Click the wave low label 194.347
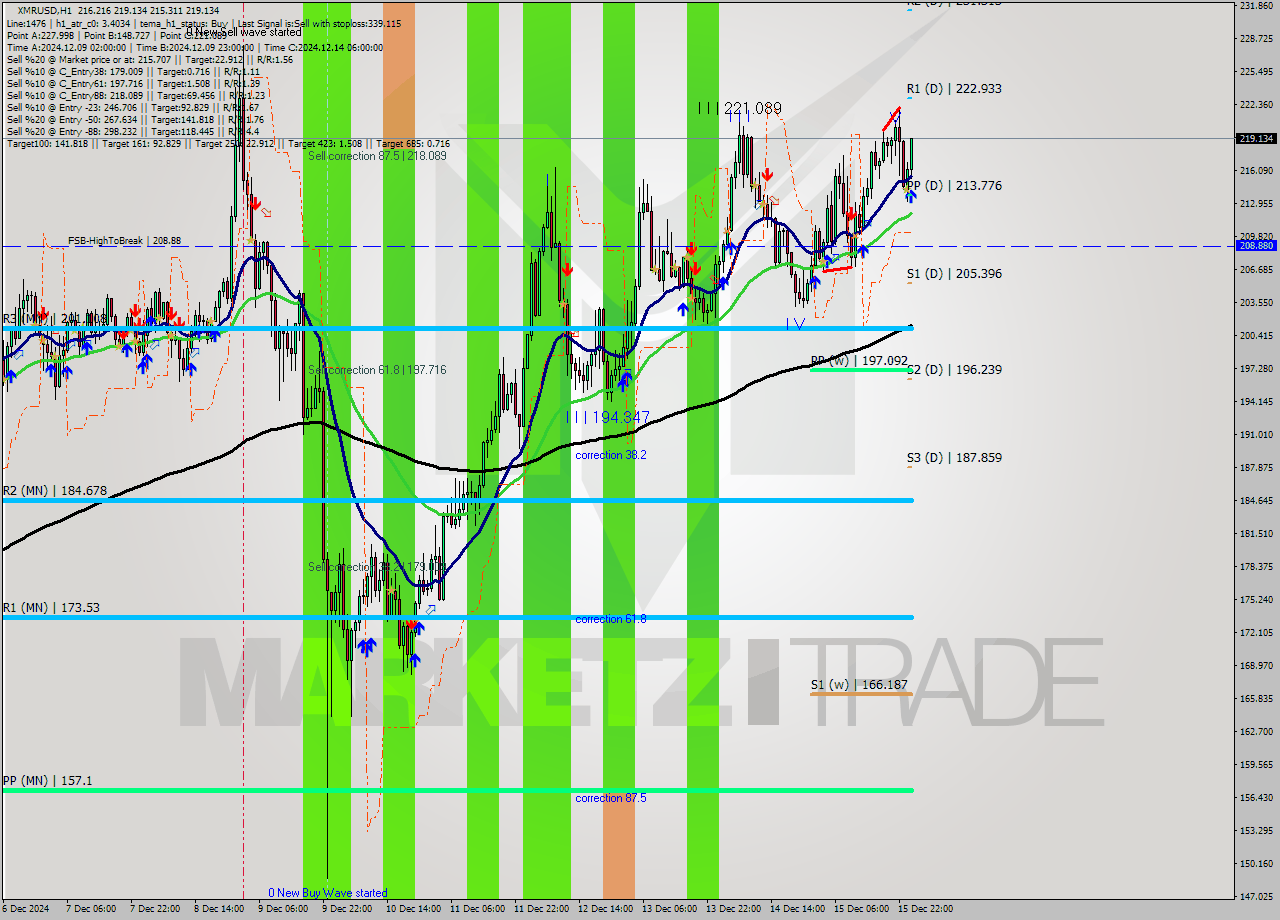This screenshot has height=920, width=1280. (x=608, y=417)
